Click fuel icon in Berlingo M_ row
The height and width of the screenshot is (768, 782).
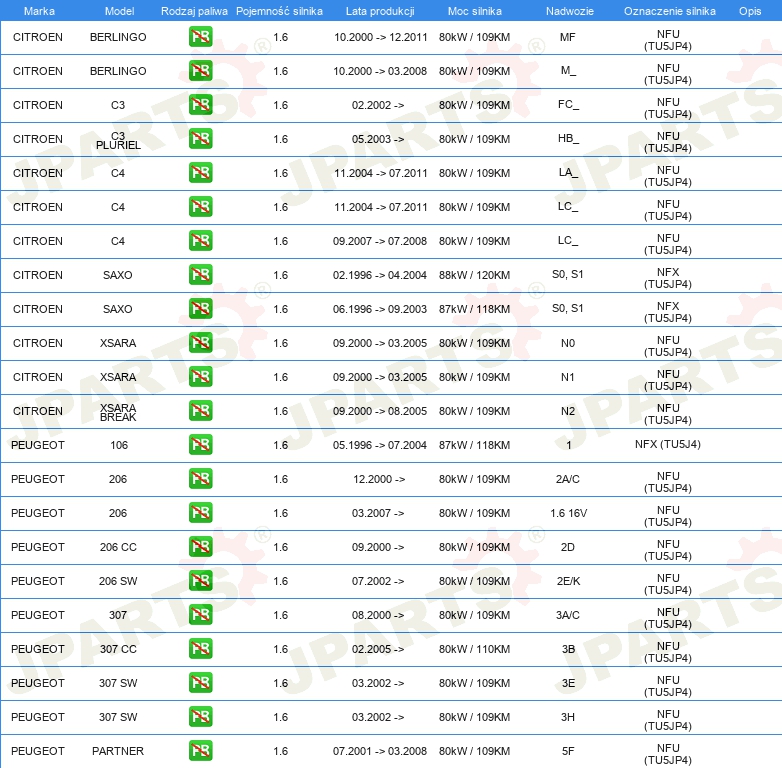pos(200,71)
